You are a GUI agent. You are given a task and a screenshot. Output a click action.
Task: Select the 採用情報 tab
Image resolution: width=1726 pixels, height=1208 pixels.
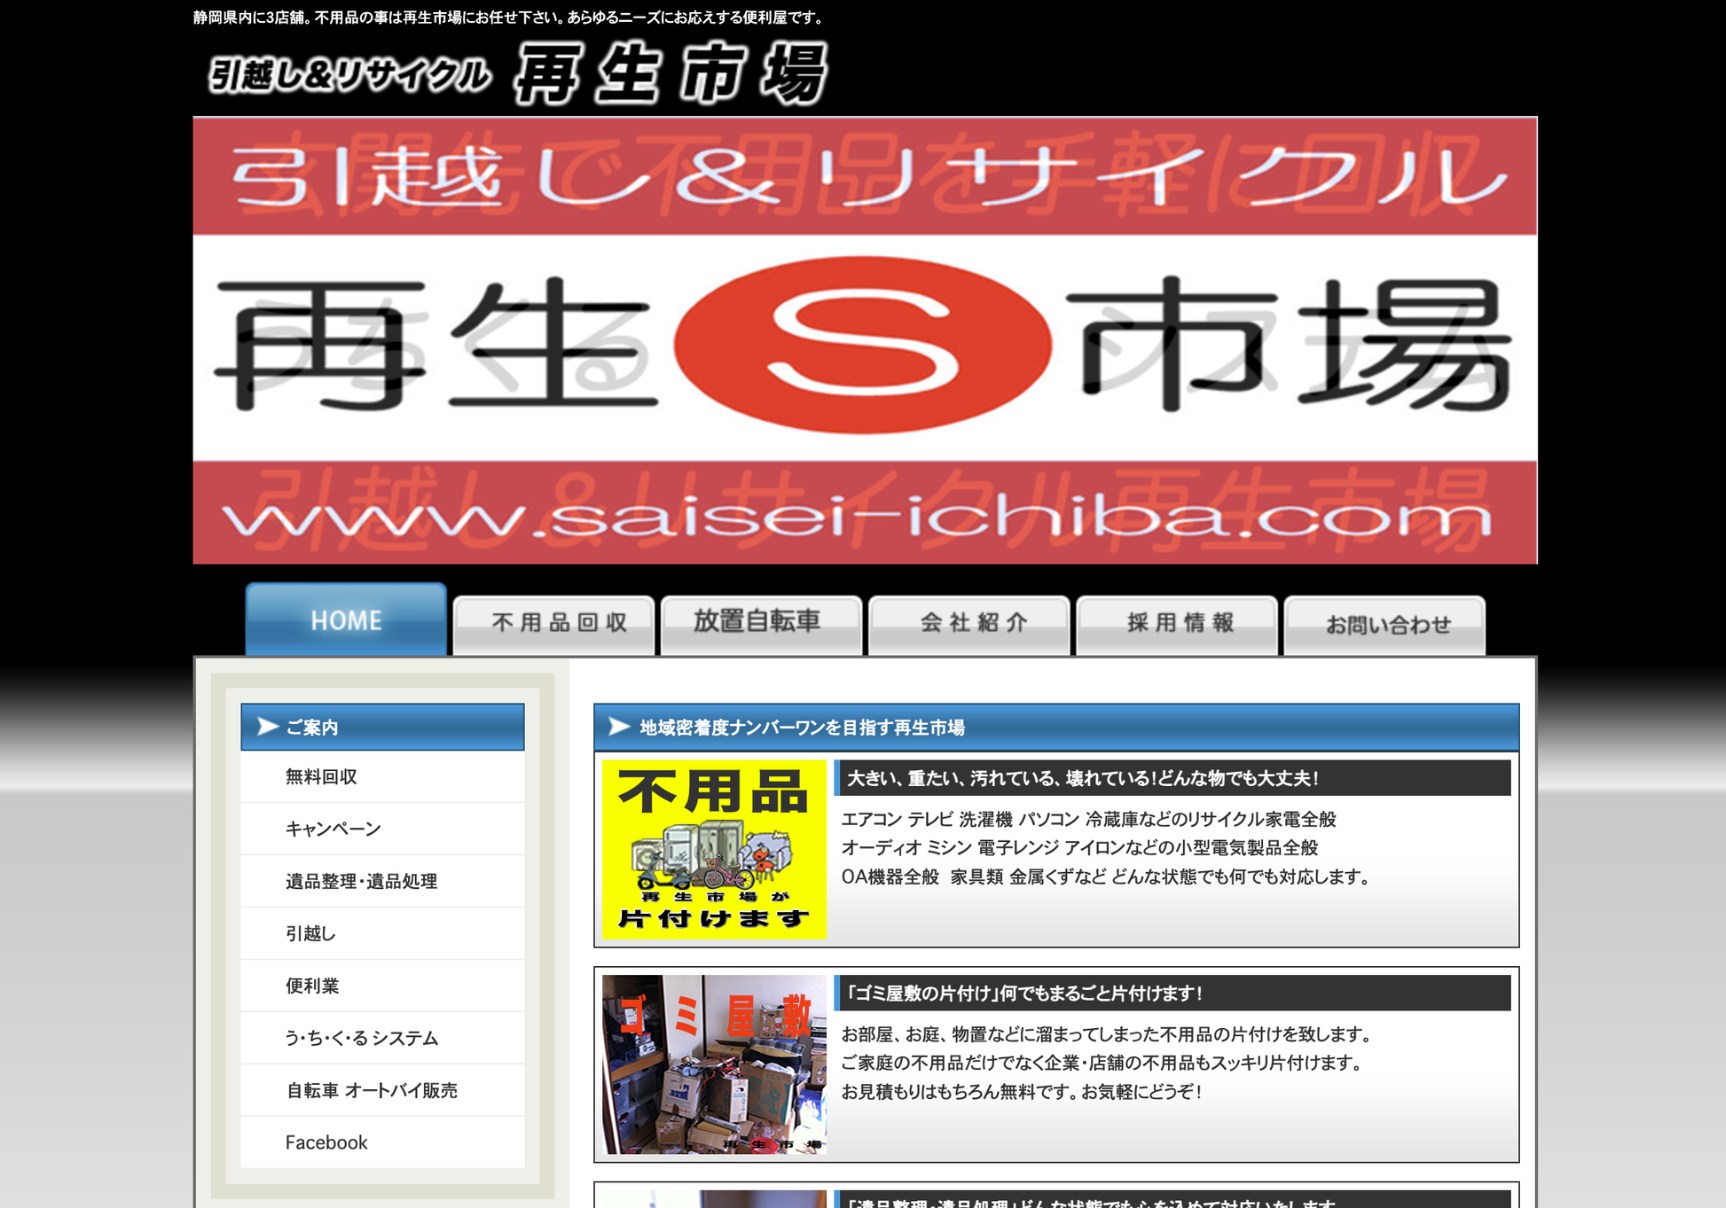point(1177,624)
